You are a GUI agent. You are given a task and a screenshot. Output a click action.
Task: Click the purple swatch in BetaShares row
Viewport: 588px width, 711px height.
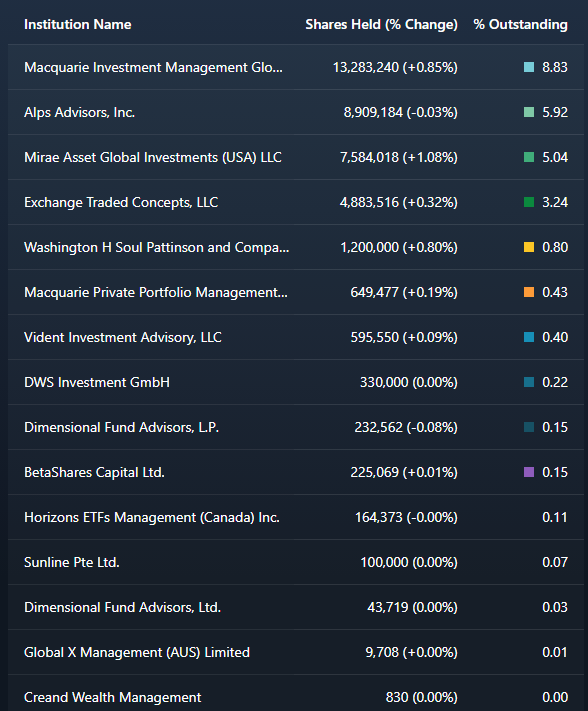coord(529,472)
